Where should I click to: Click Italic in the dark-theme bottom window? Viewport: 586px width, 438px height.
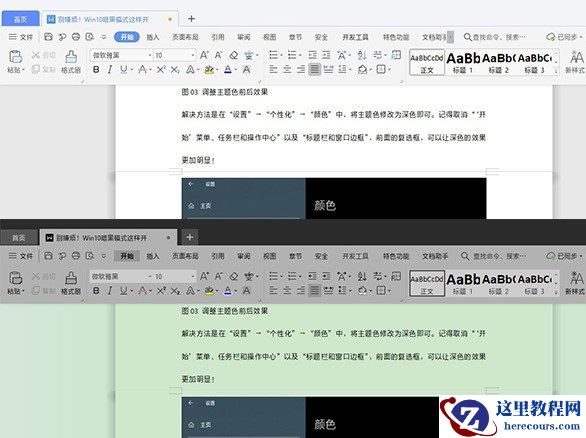tap(110, 290)
